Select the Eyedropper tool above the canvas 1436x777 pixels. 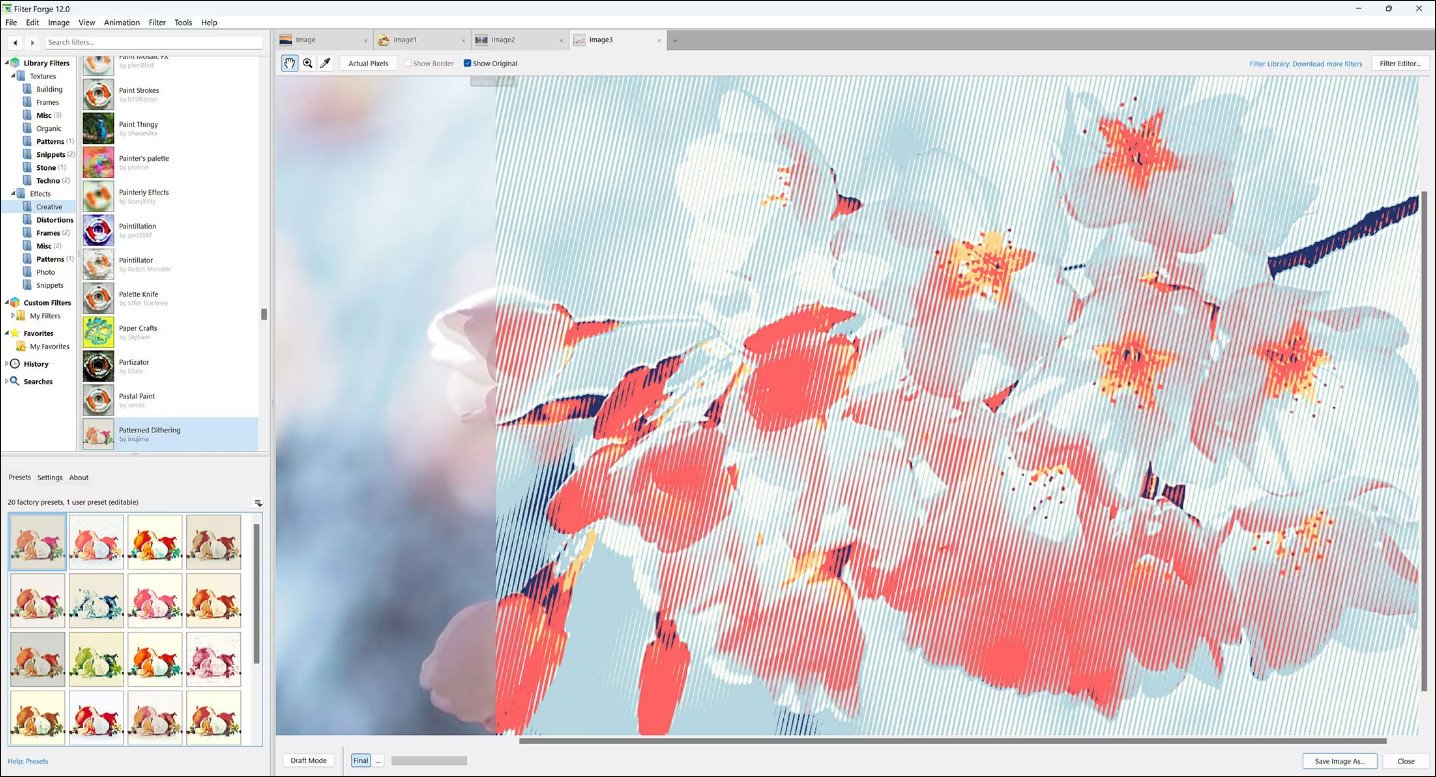click(x=326, y=62)
